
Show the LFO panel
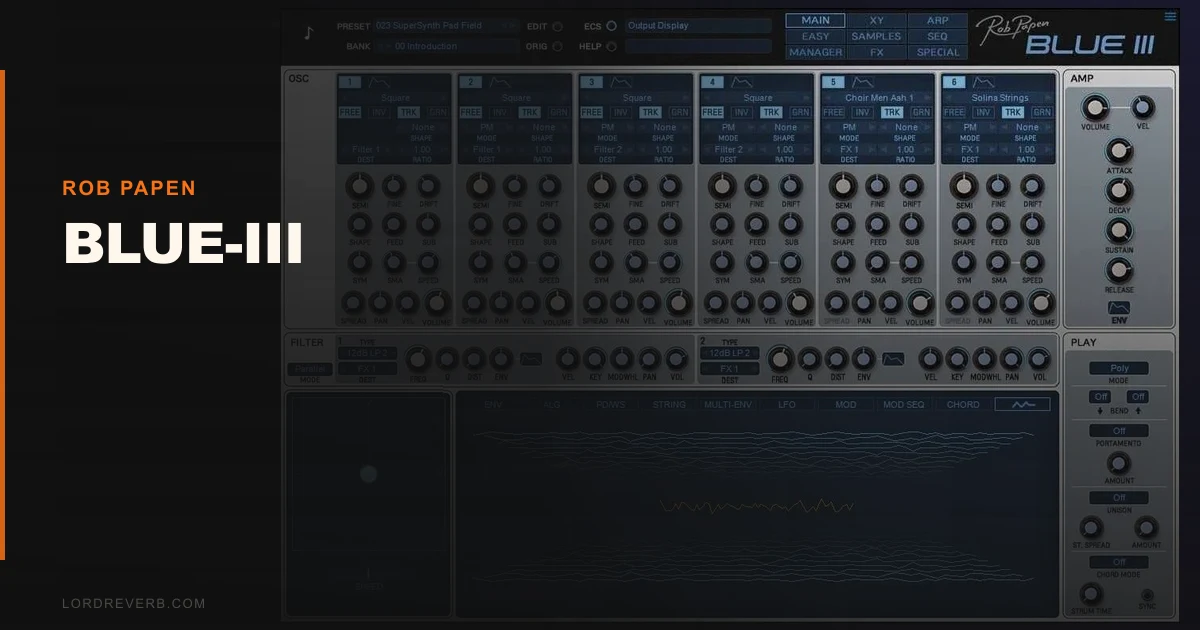pyautogui.click(x=789, y=405)
